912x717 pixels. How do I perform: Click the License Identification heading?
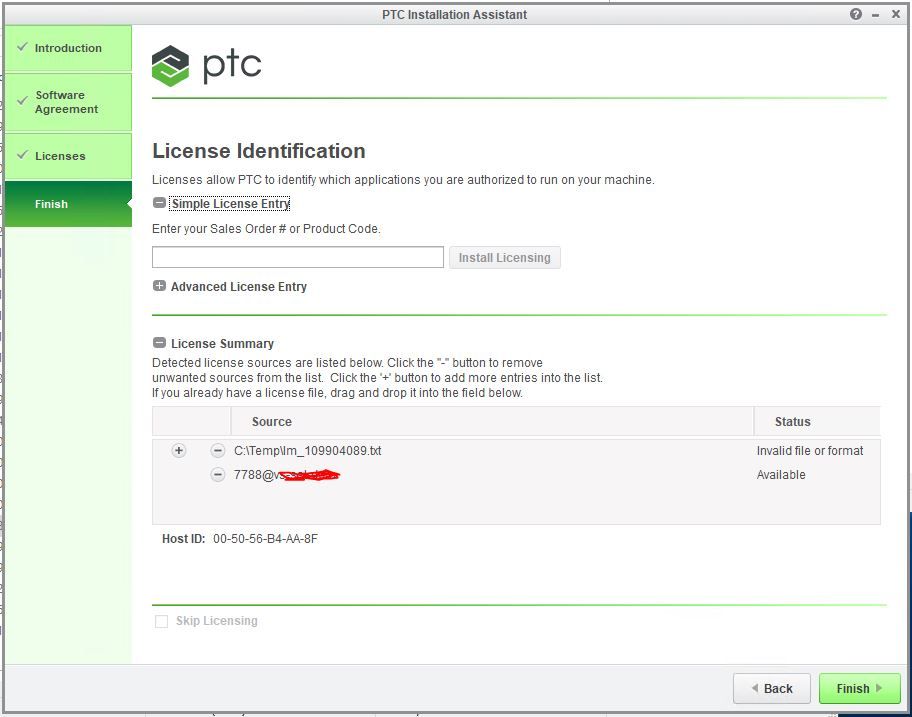coord(259,151)
